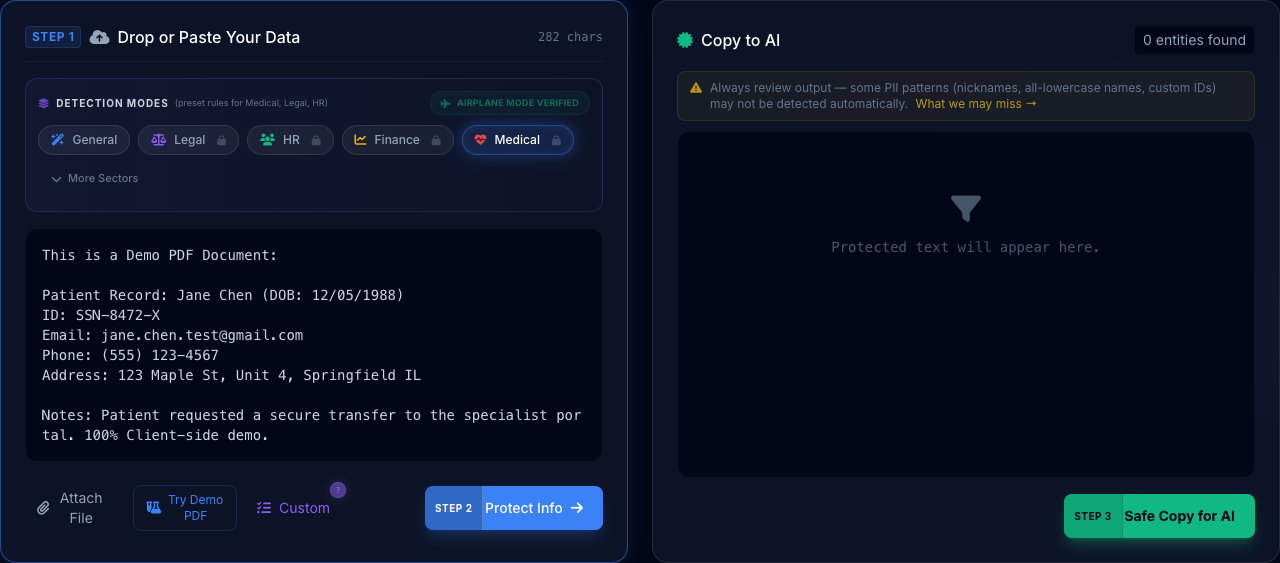
Task: Click the airplane icon in Airplane Mode badge
Action: 445,103
